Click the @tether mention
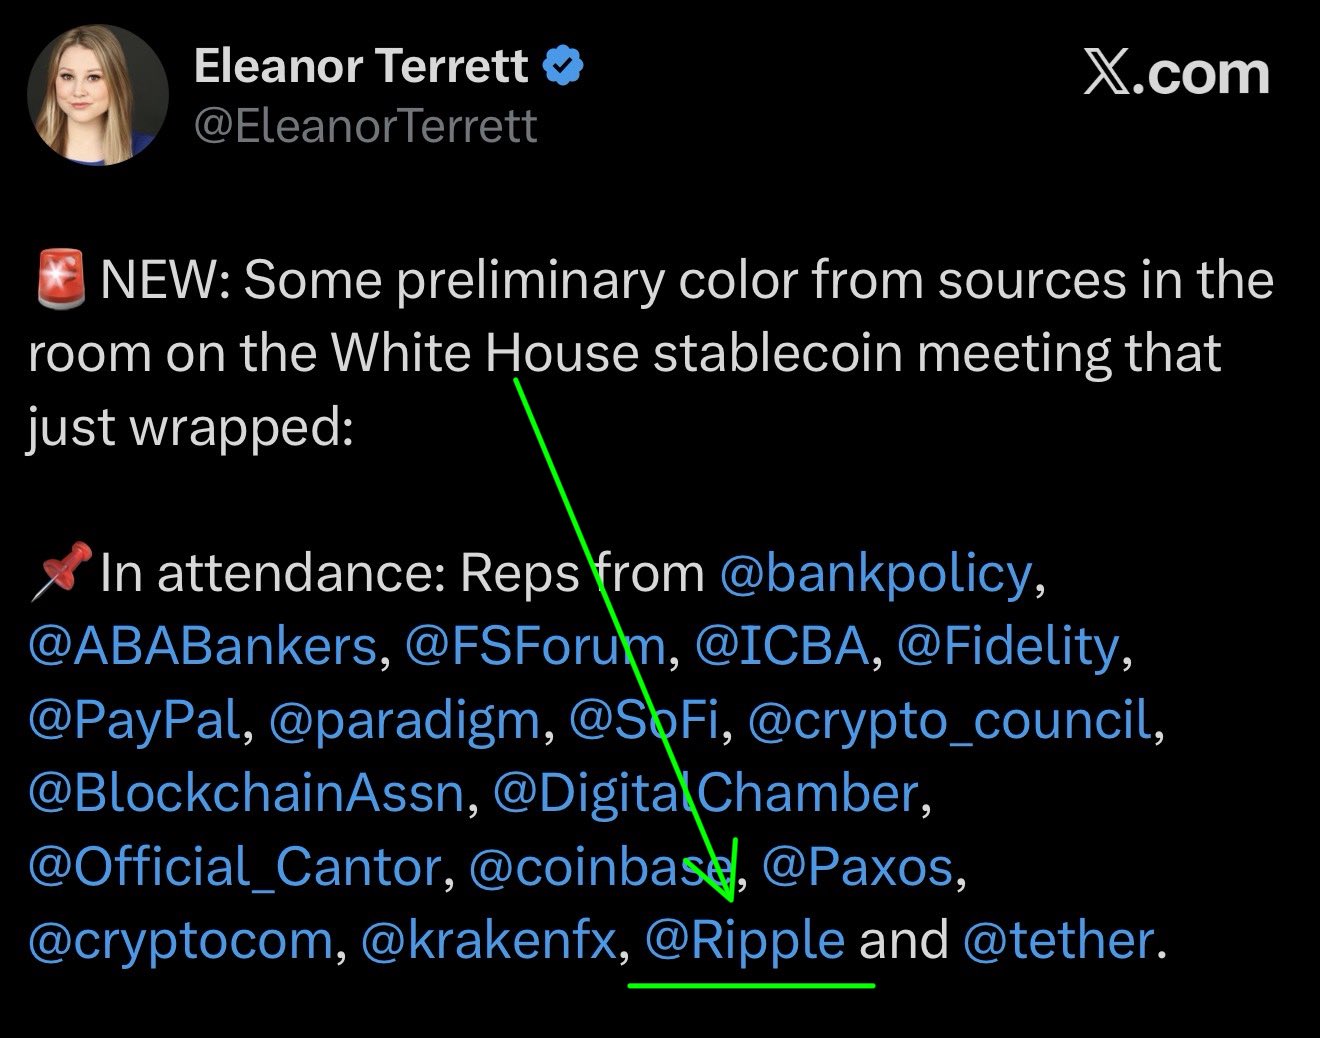 [x=1058, y=941]
